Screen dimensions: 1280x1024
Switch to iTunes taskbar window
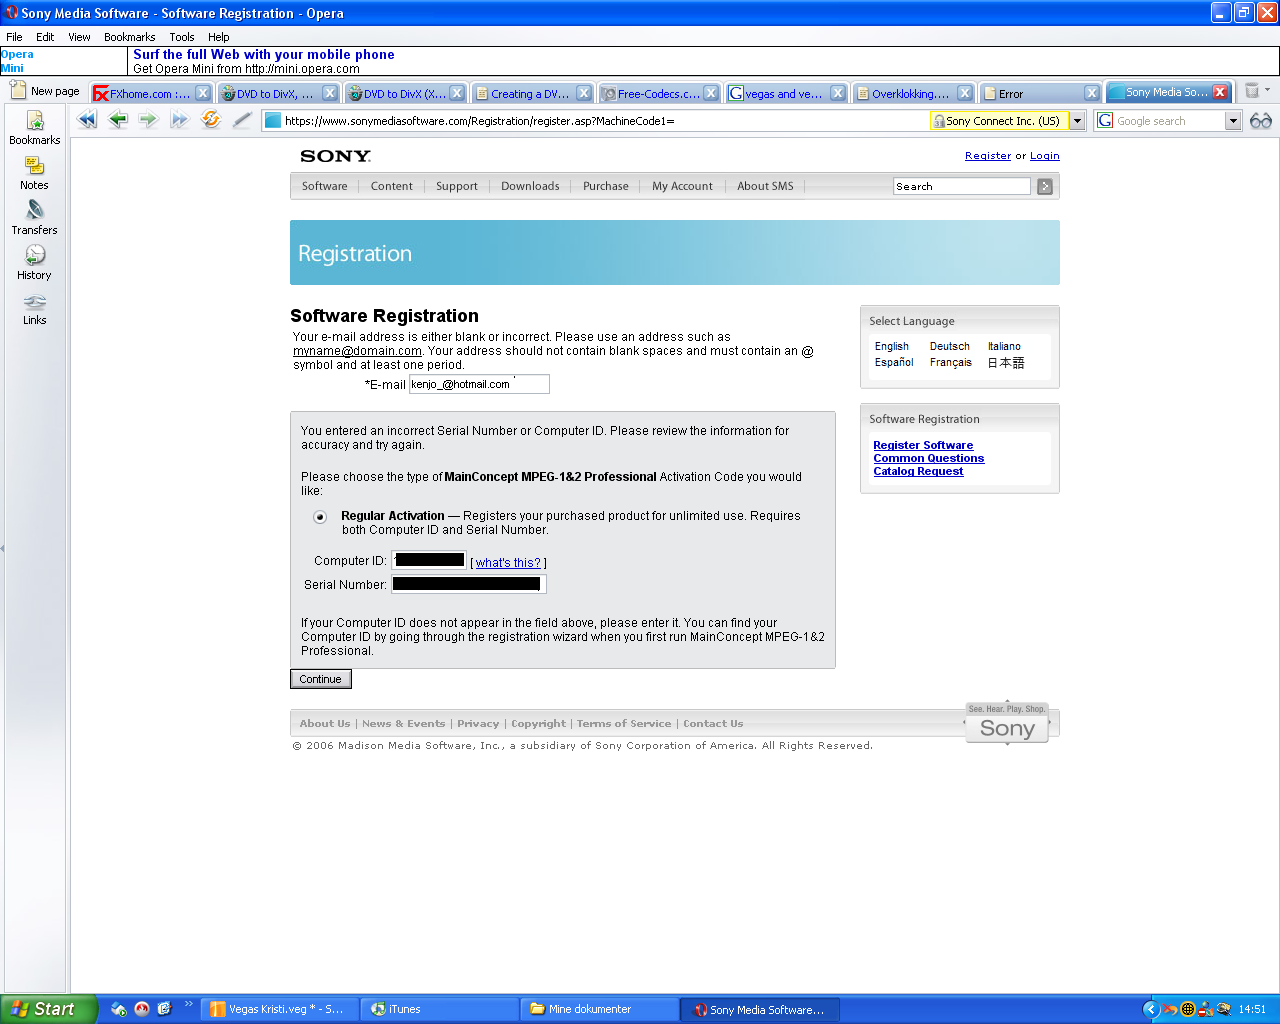(x=440, y=1009)
